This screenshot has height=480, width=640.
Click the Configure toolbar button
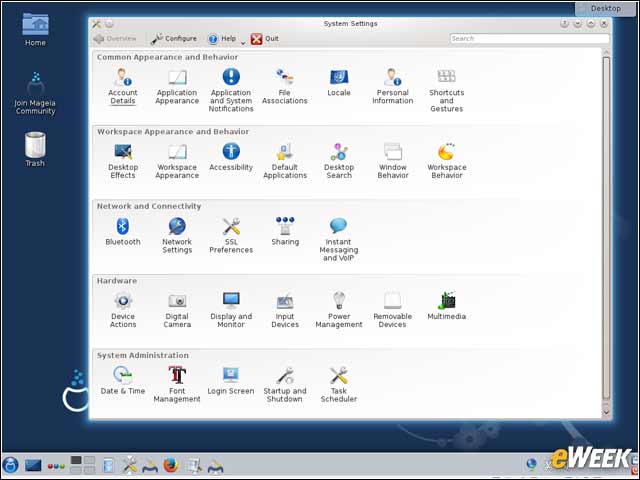pyautogui.click(x=173, y=39)
